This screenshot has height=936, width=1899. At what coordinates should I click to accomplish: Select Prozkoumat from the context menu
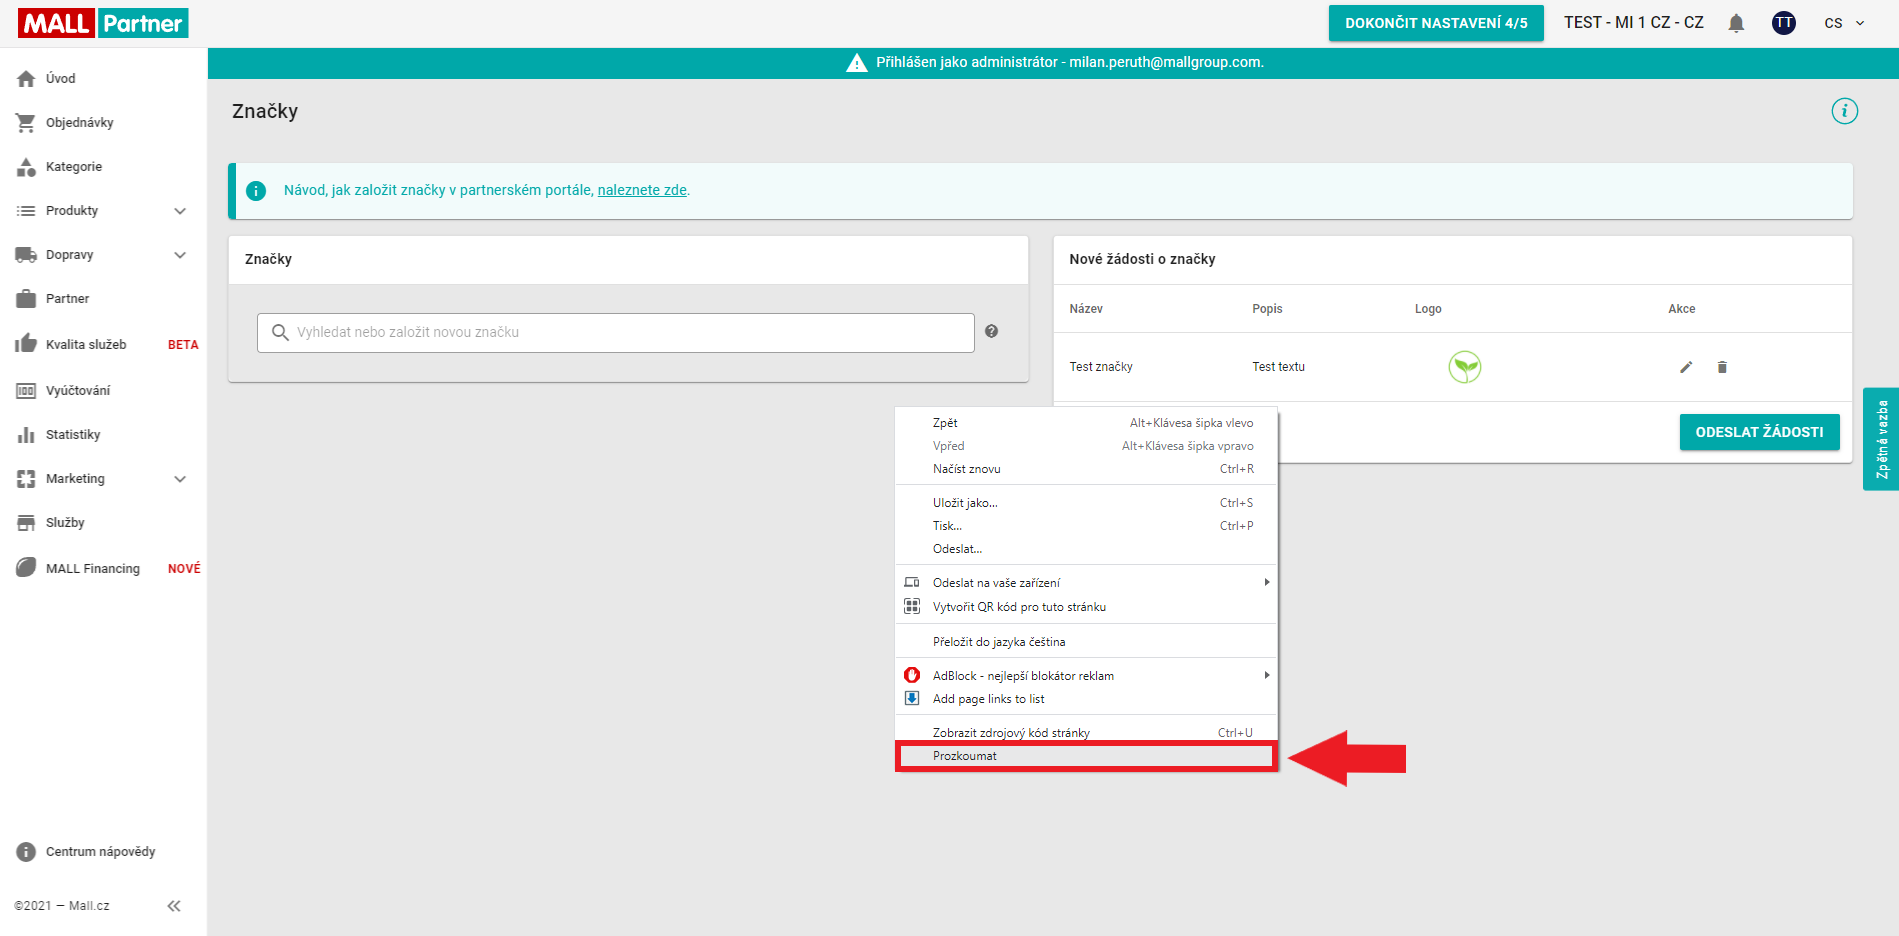click(x=964, y=756)
